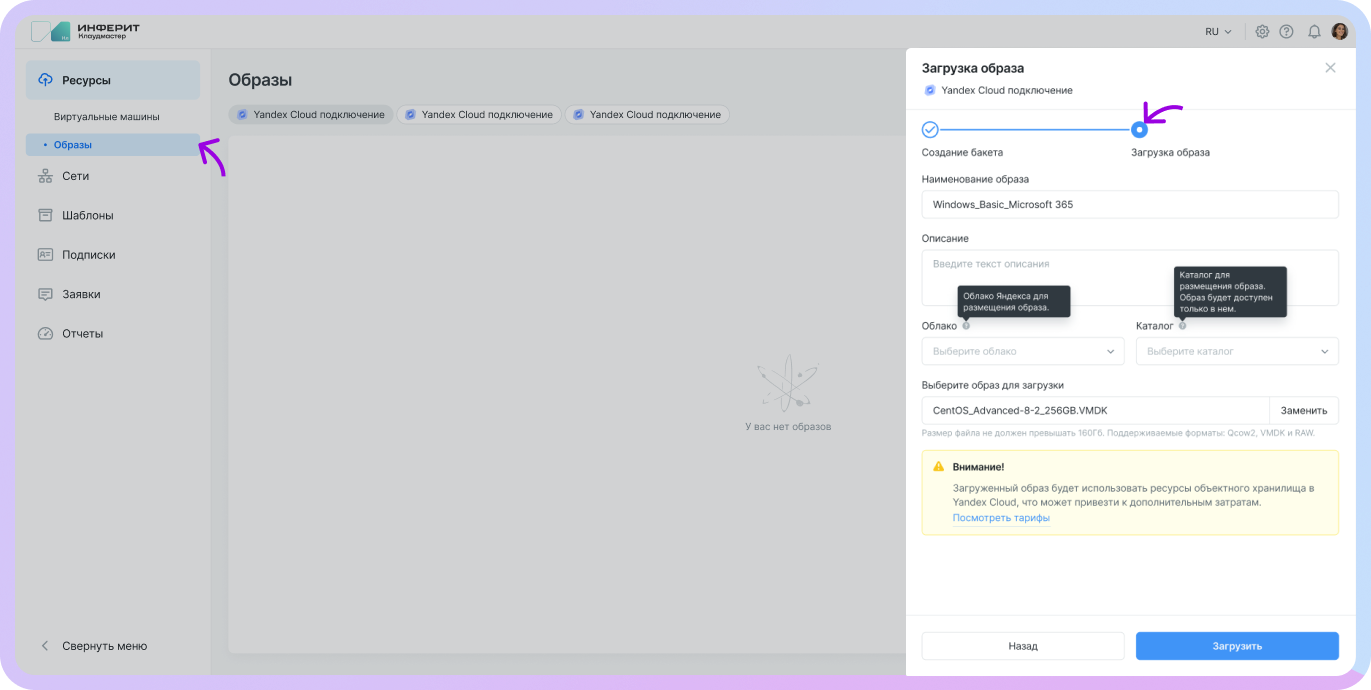Close the Загрузка образа panel
The image size is (1371, 690).
[1330, 68]
